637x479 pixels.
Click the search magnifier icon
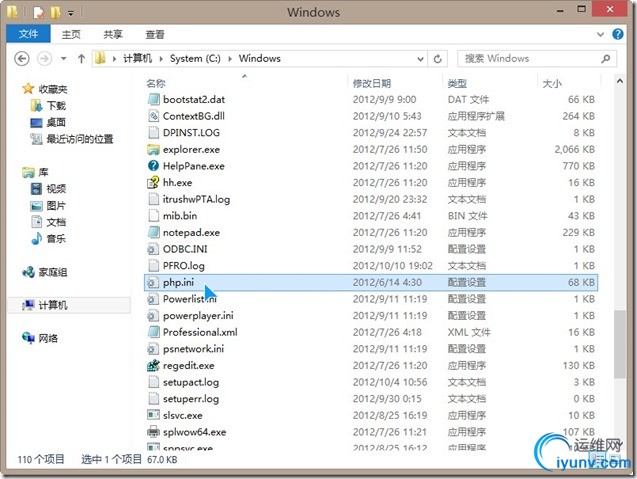606,59
